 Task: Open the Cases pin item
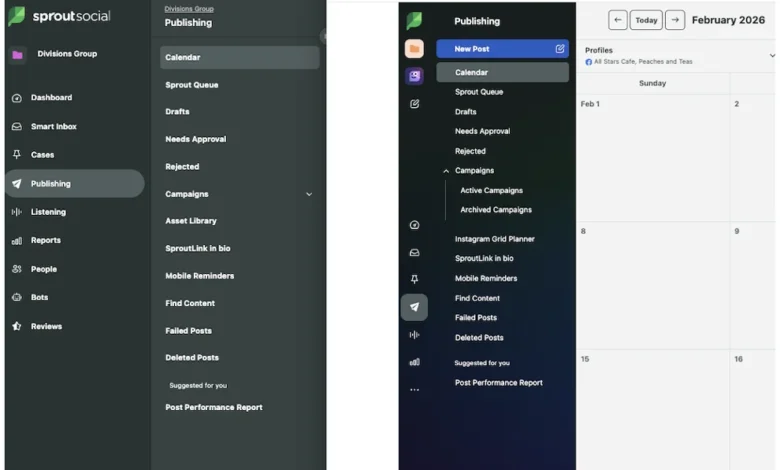[x=42, y=155]
